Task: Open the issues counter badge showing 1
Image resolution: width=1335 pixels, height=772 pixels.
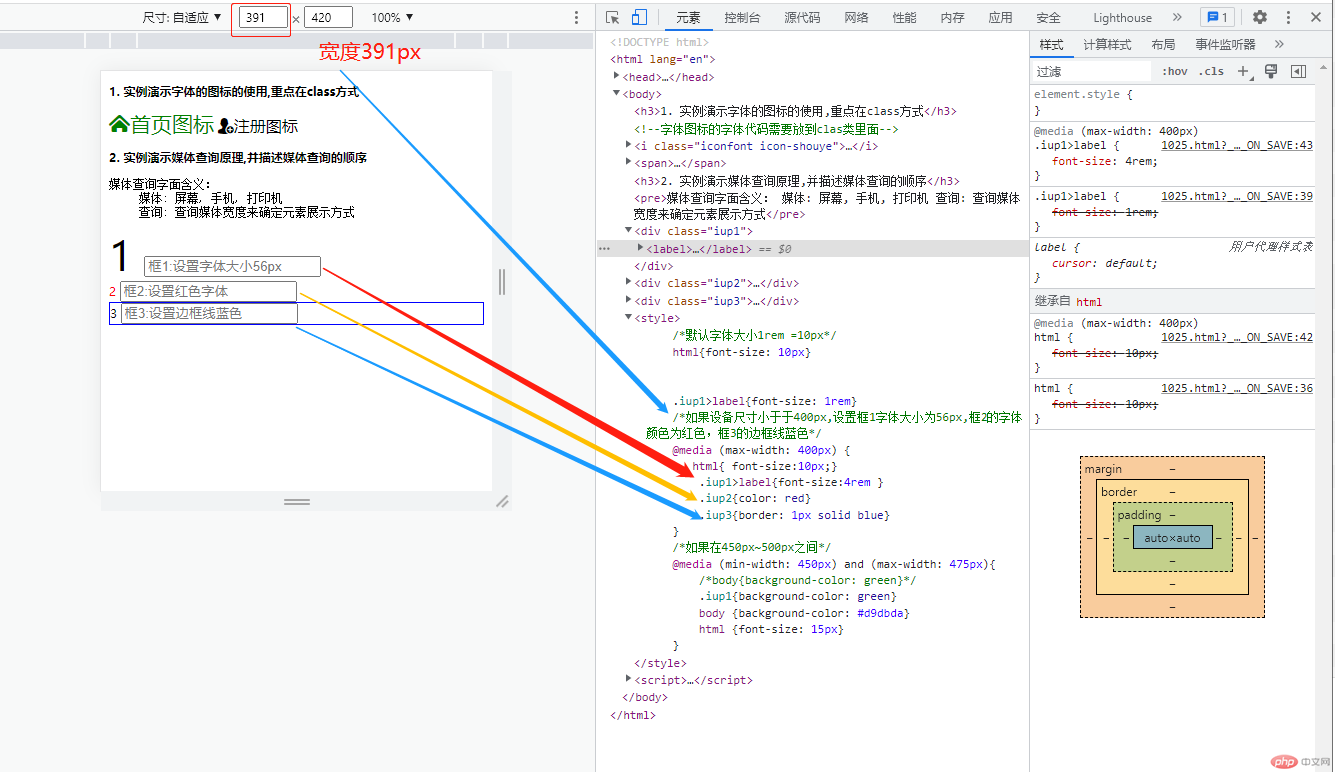Action: (1216, 17)
